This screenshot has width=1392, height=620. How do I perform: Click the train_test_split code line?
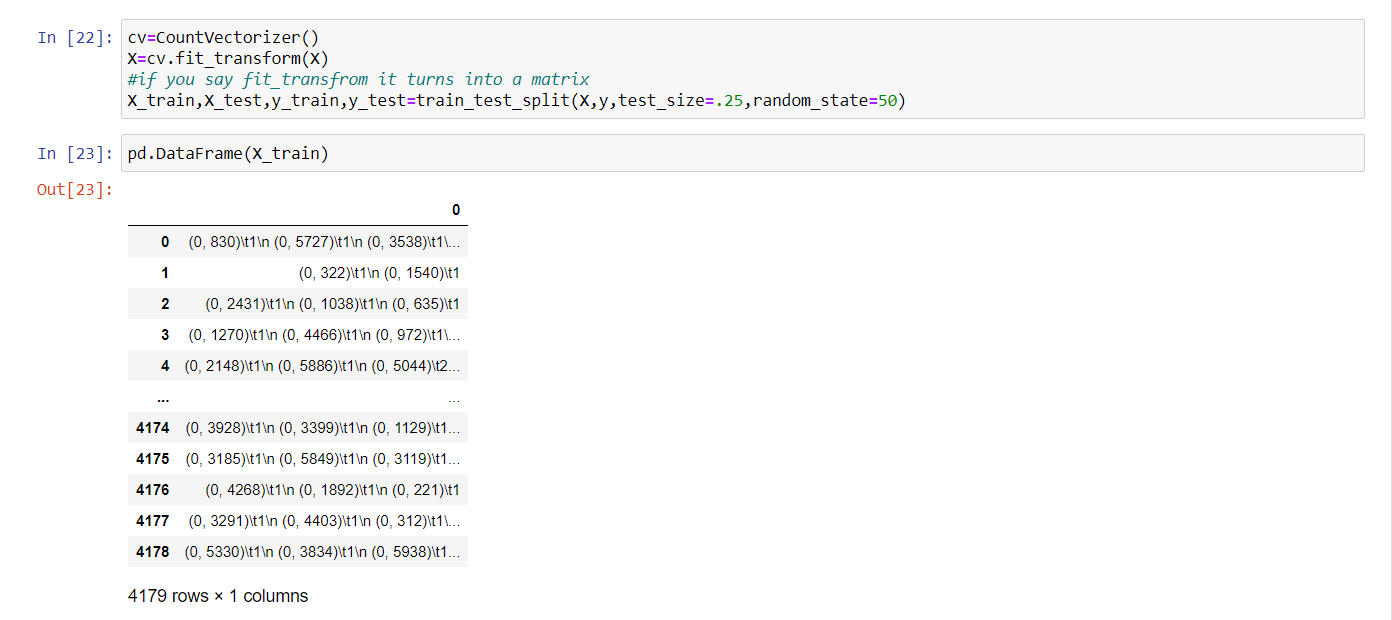click(x=517, y=100)
